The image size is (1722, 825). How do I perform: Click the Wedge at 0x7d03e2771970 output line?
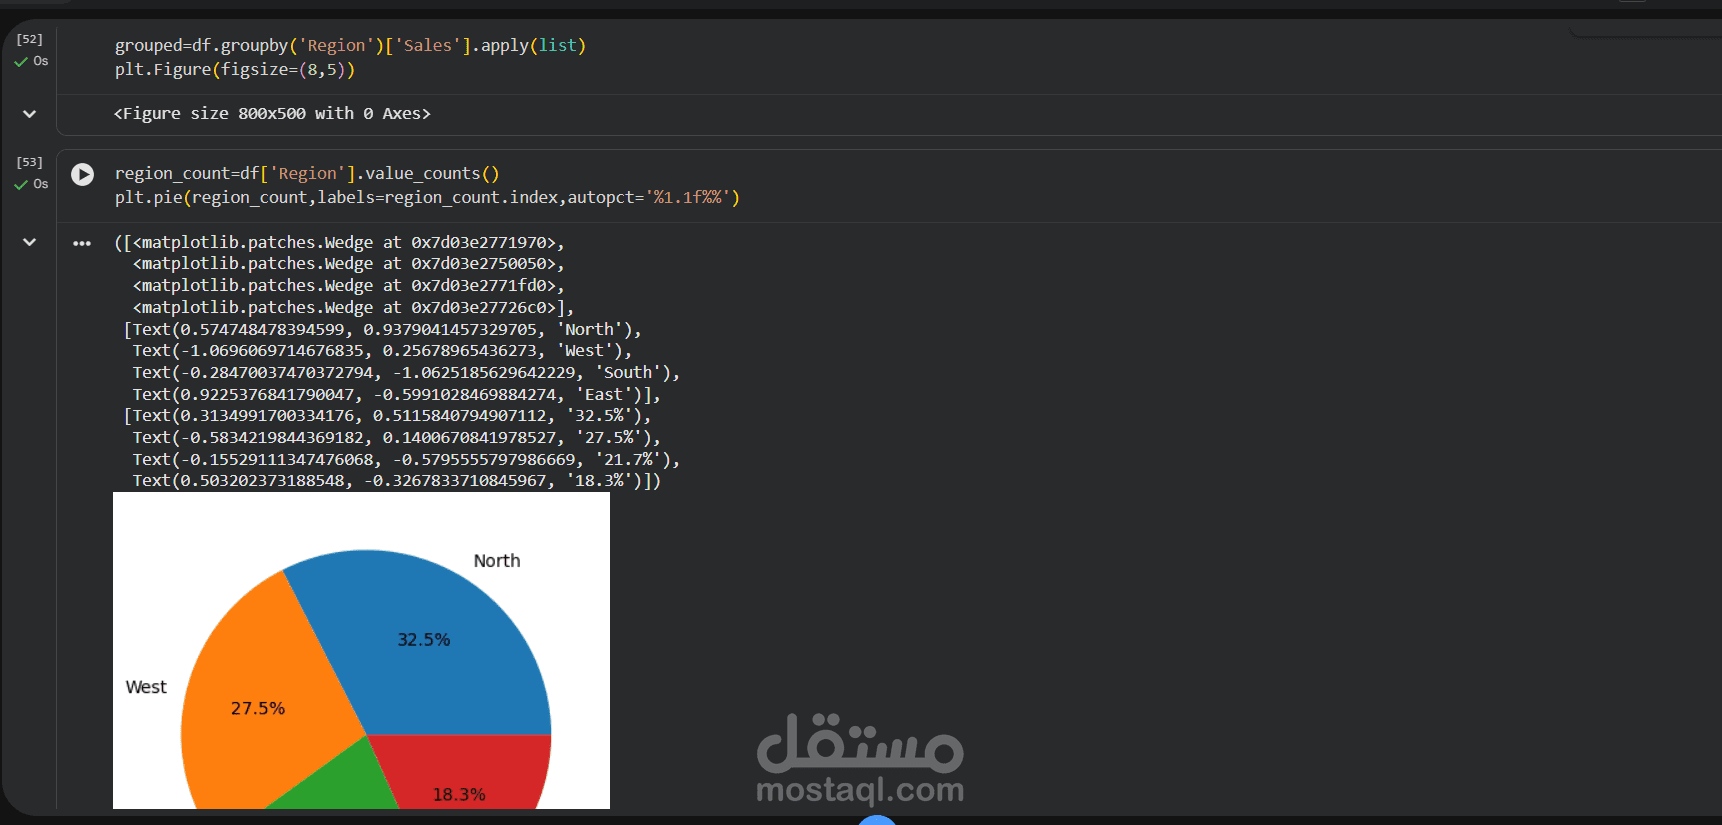click(340, 242)
